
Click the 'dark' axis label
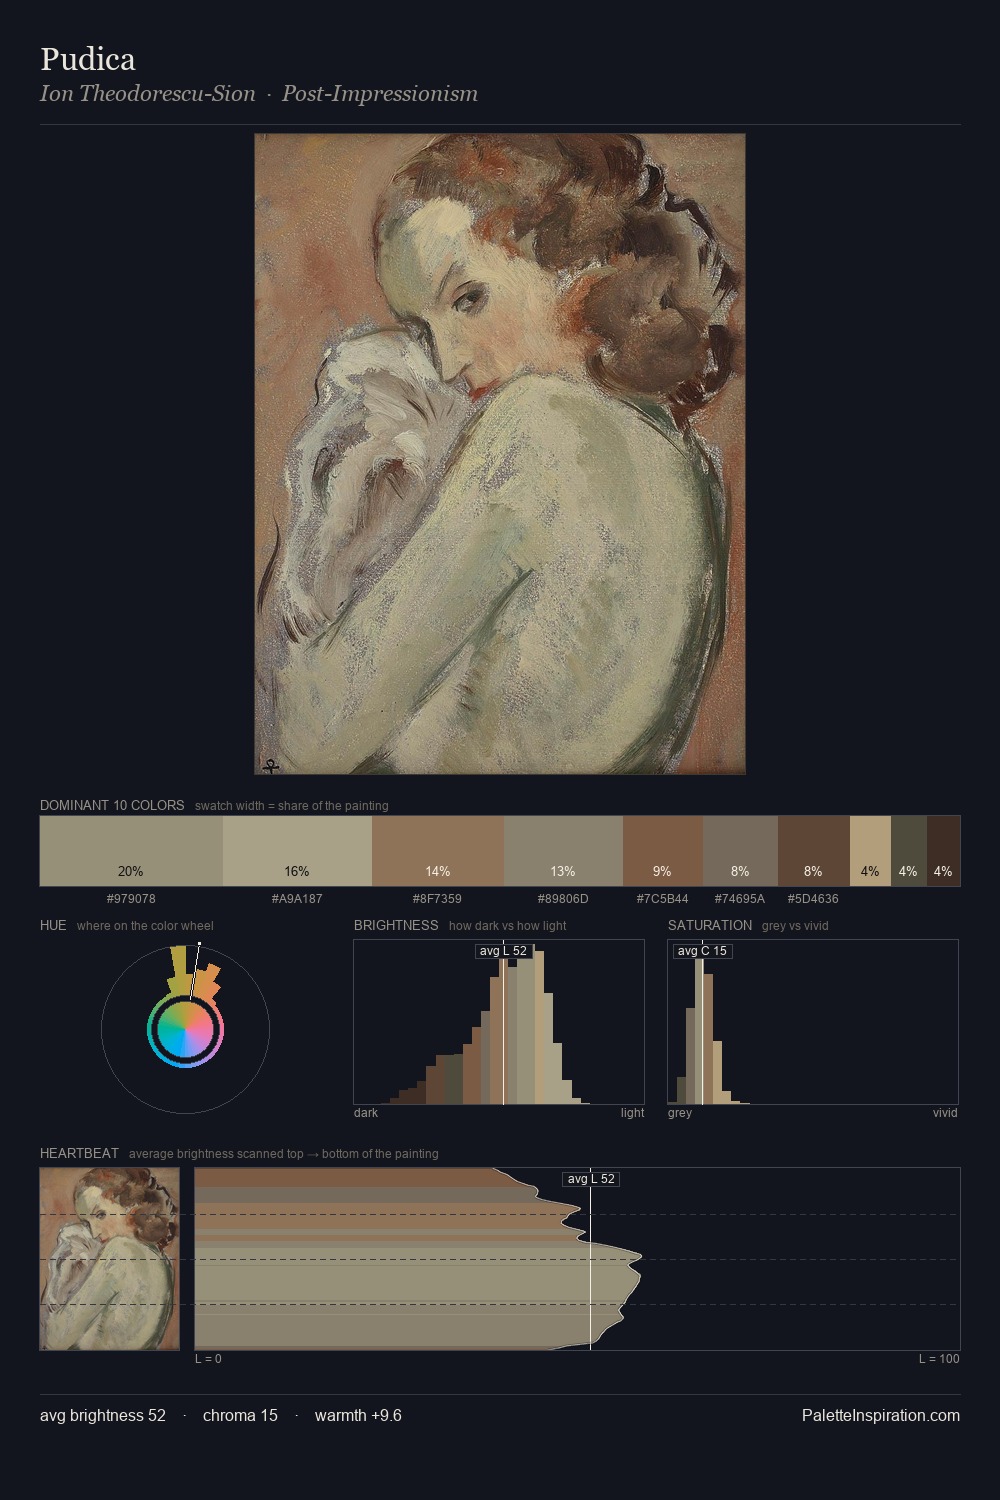[x=366, y=1113]
